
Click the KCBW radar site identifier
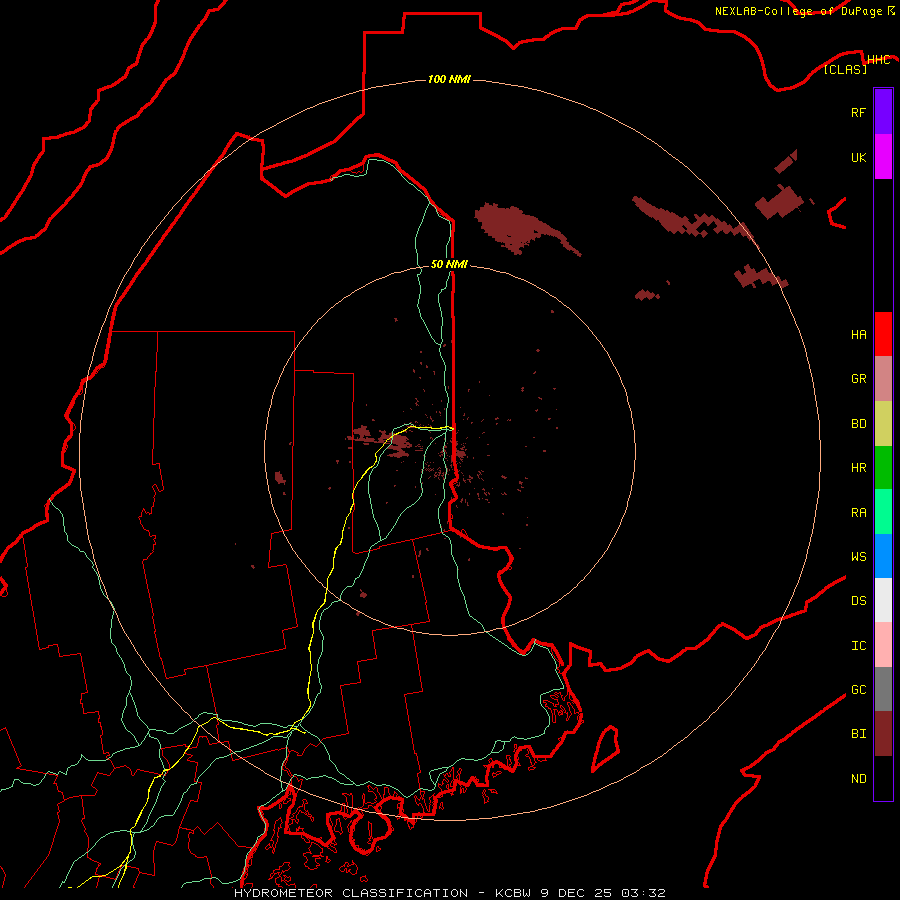(x=514, y=893)
